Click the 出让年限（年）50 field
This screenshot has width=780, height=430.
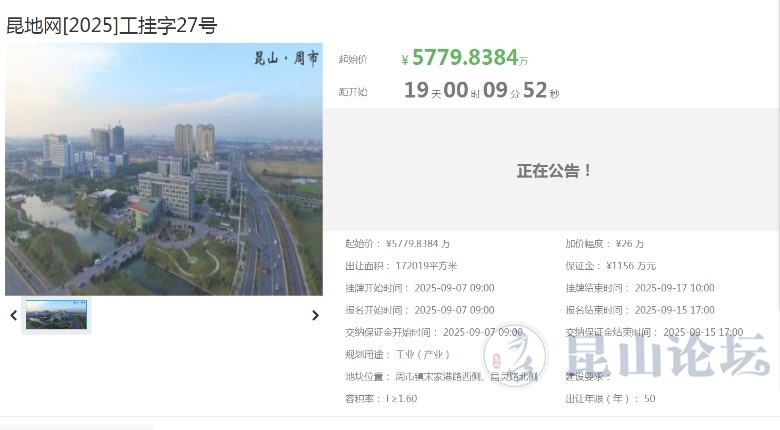pos(610,399)
